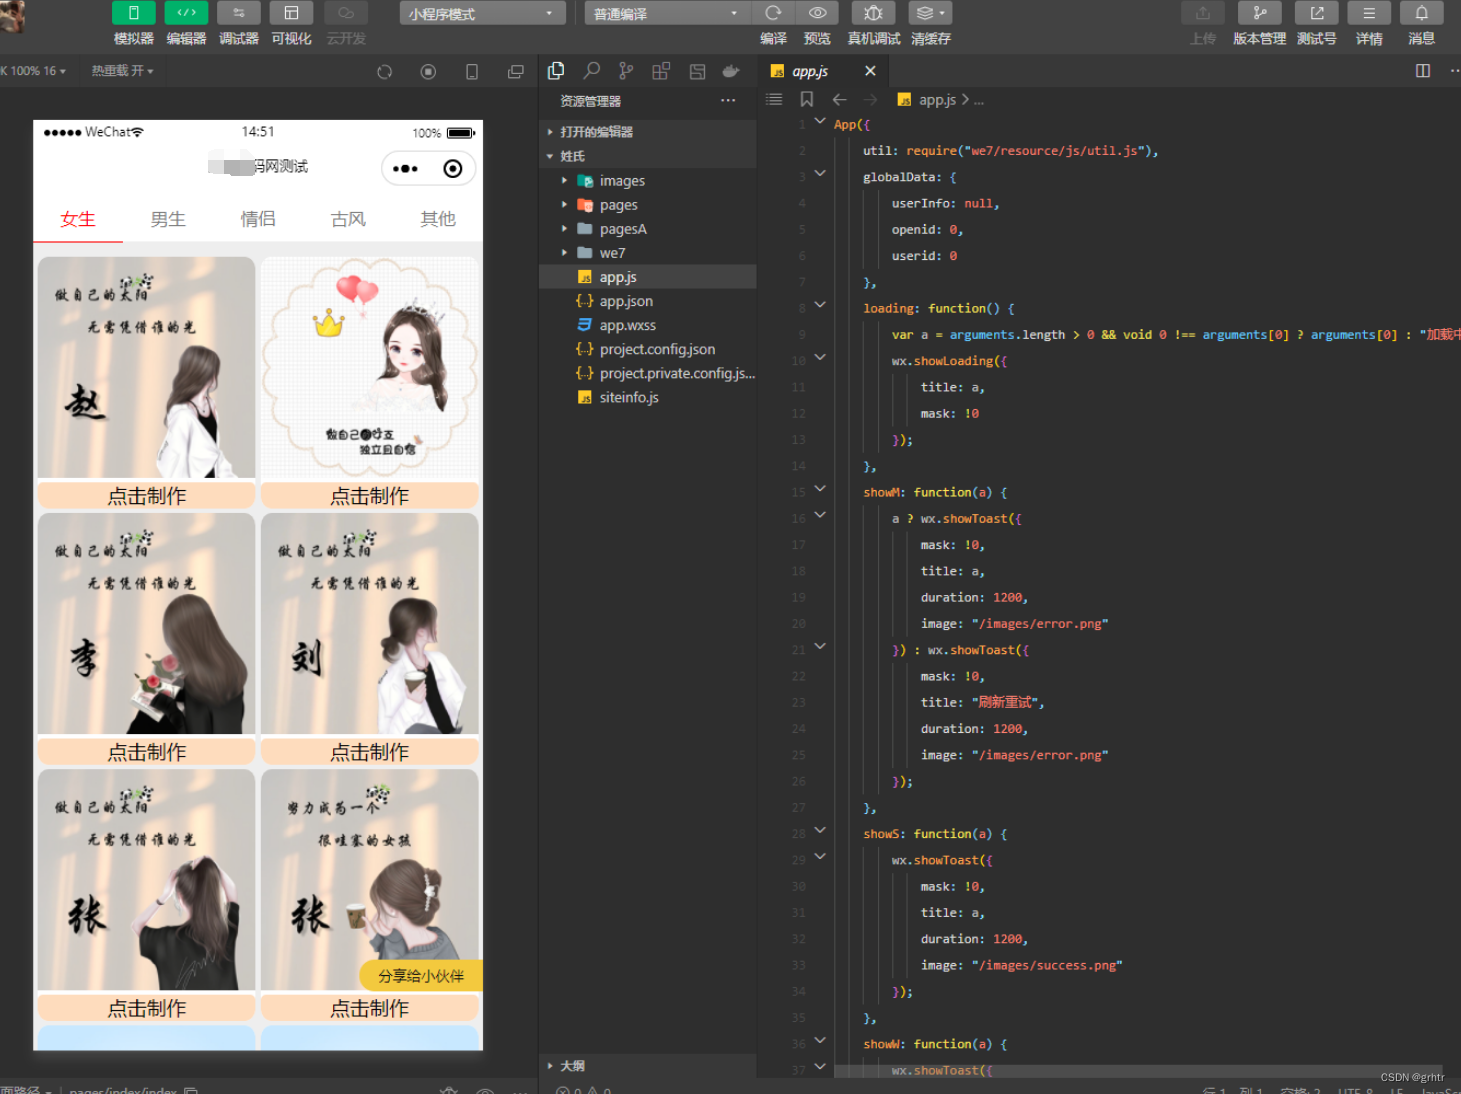The width and height of the screenshot is (1461, 1094).
Task: Toggle the debugger panel button
Action: pos(239,13)
